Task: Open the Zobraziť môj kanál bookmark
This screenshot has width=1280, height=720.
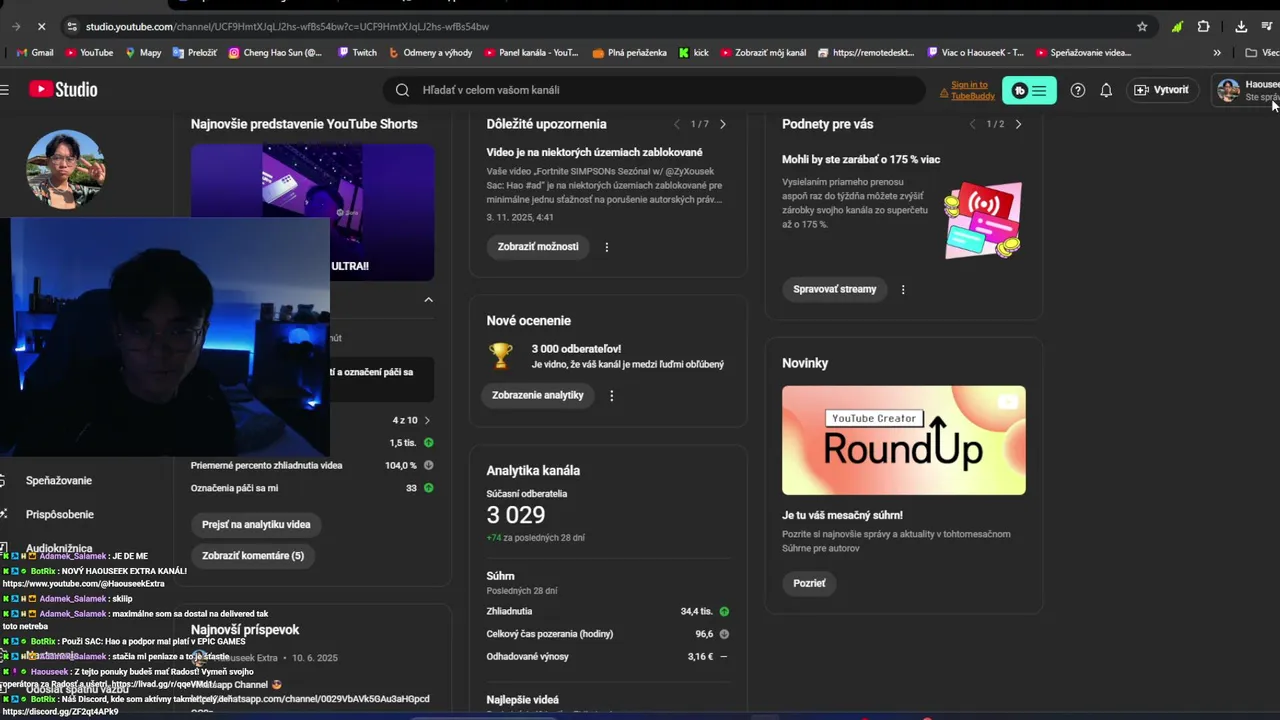Action: [x=763, y=52]
